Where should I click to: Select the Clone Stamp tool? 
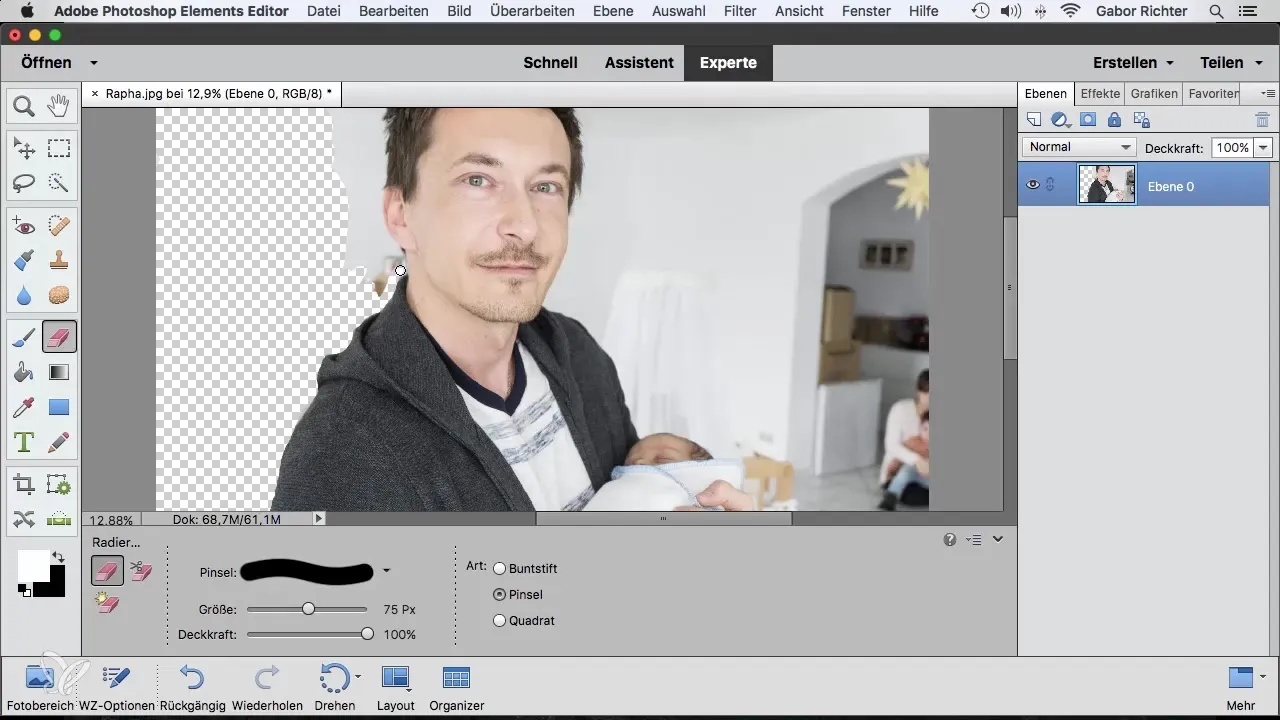[59, 261]
